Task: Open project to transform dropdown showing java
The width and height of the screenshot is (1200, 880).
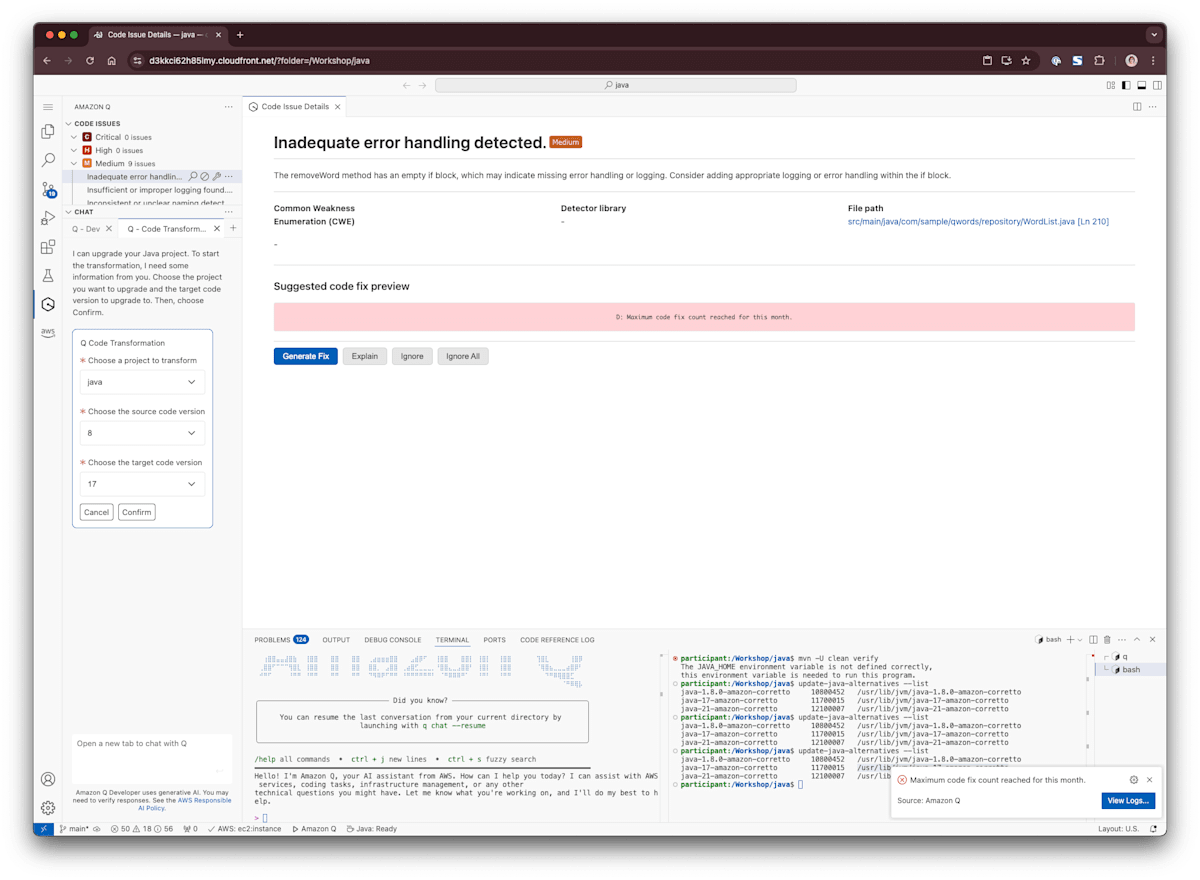Action: point(142,382)
